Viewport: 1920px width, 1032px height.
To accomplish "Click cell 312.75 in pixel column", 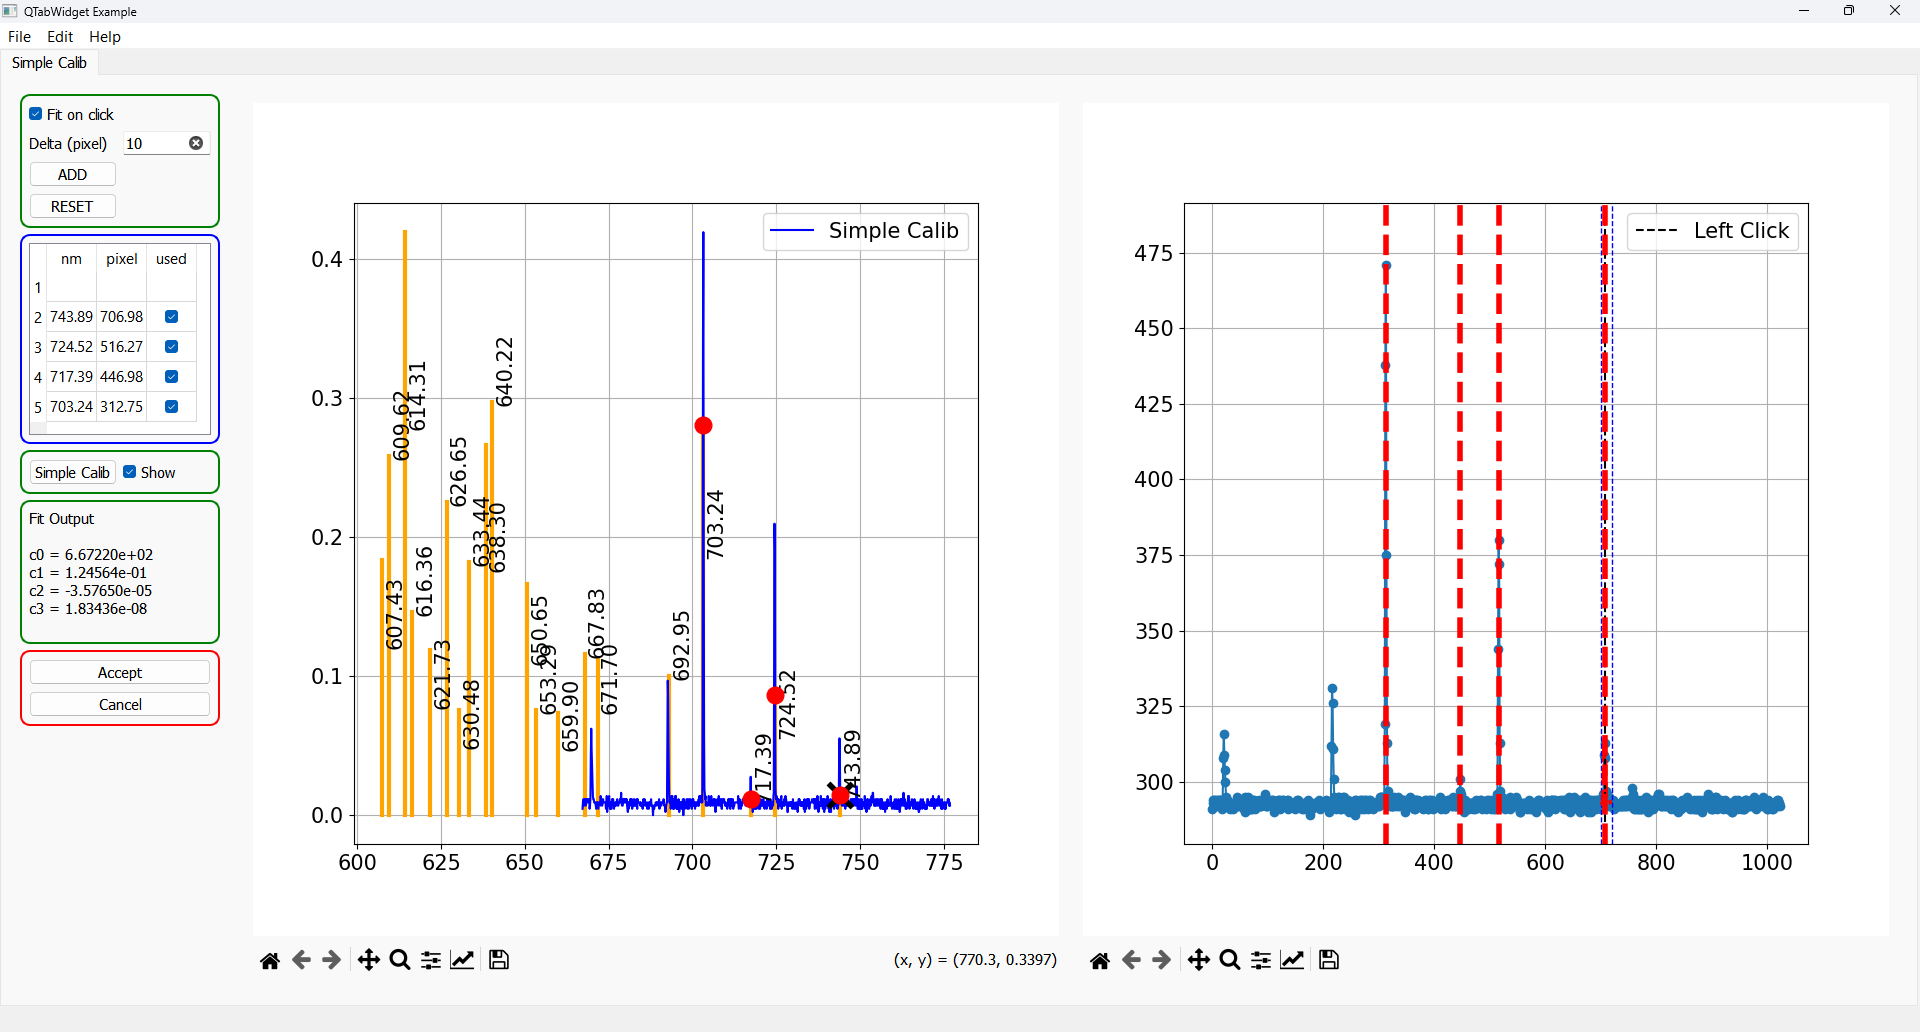I will coord(122,407).
